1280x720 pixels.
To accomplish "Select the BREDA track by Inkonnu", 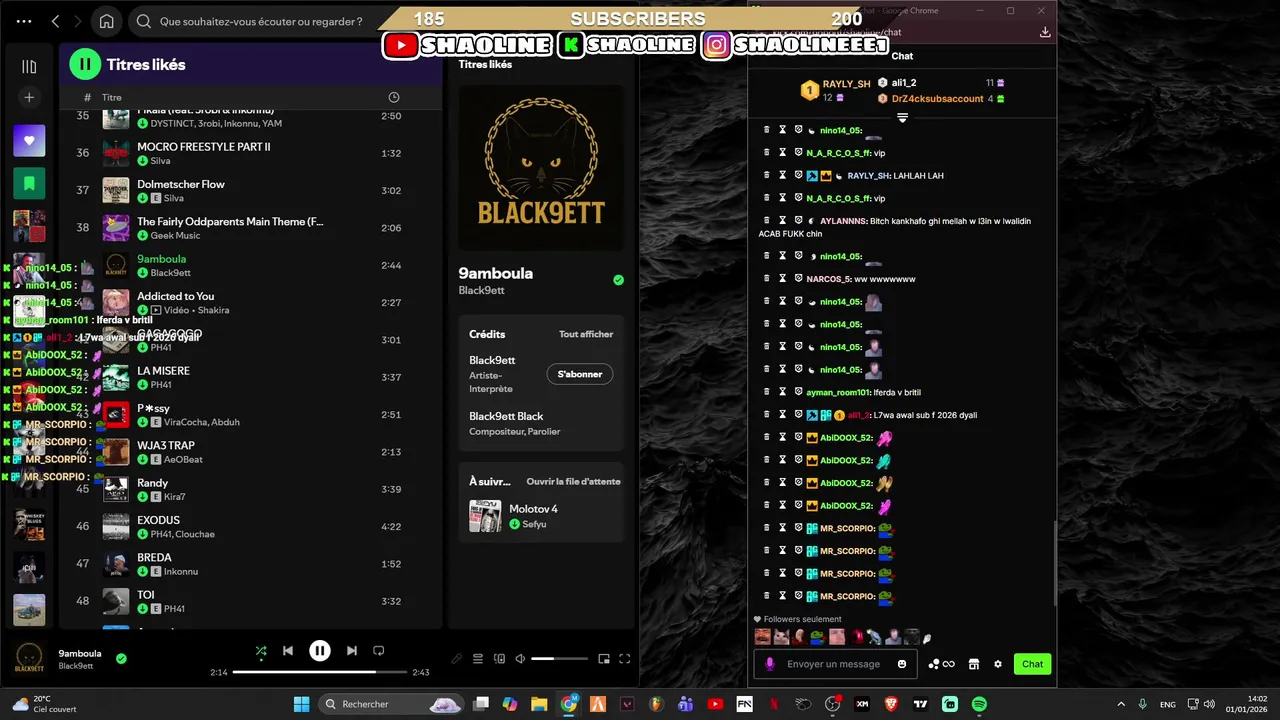I will [251, 564].
